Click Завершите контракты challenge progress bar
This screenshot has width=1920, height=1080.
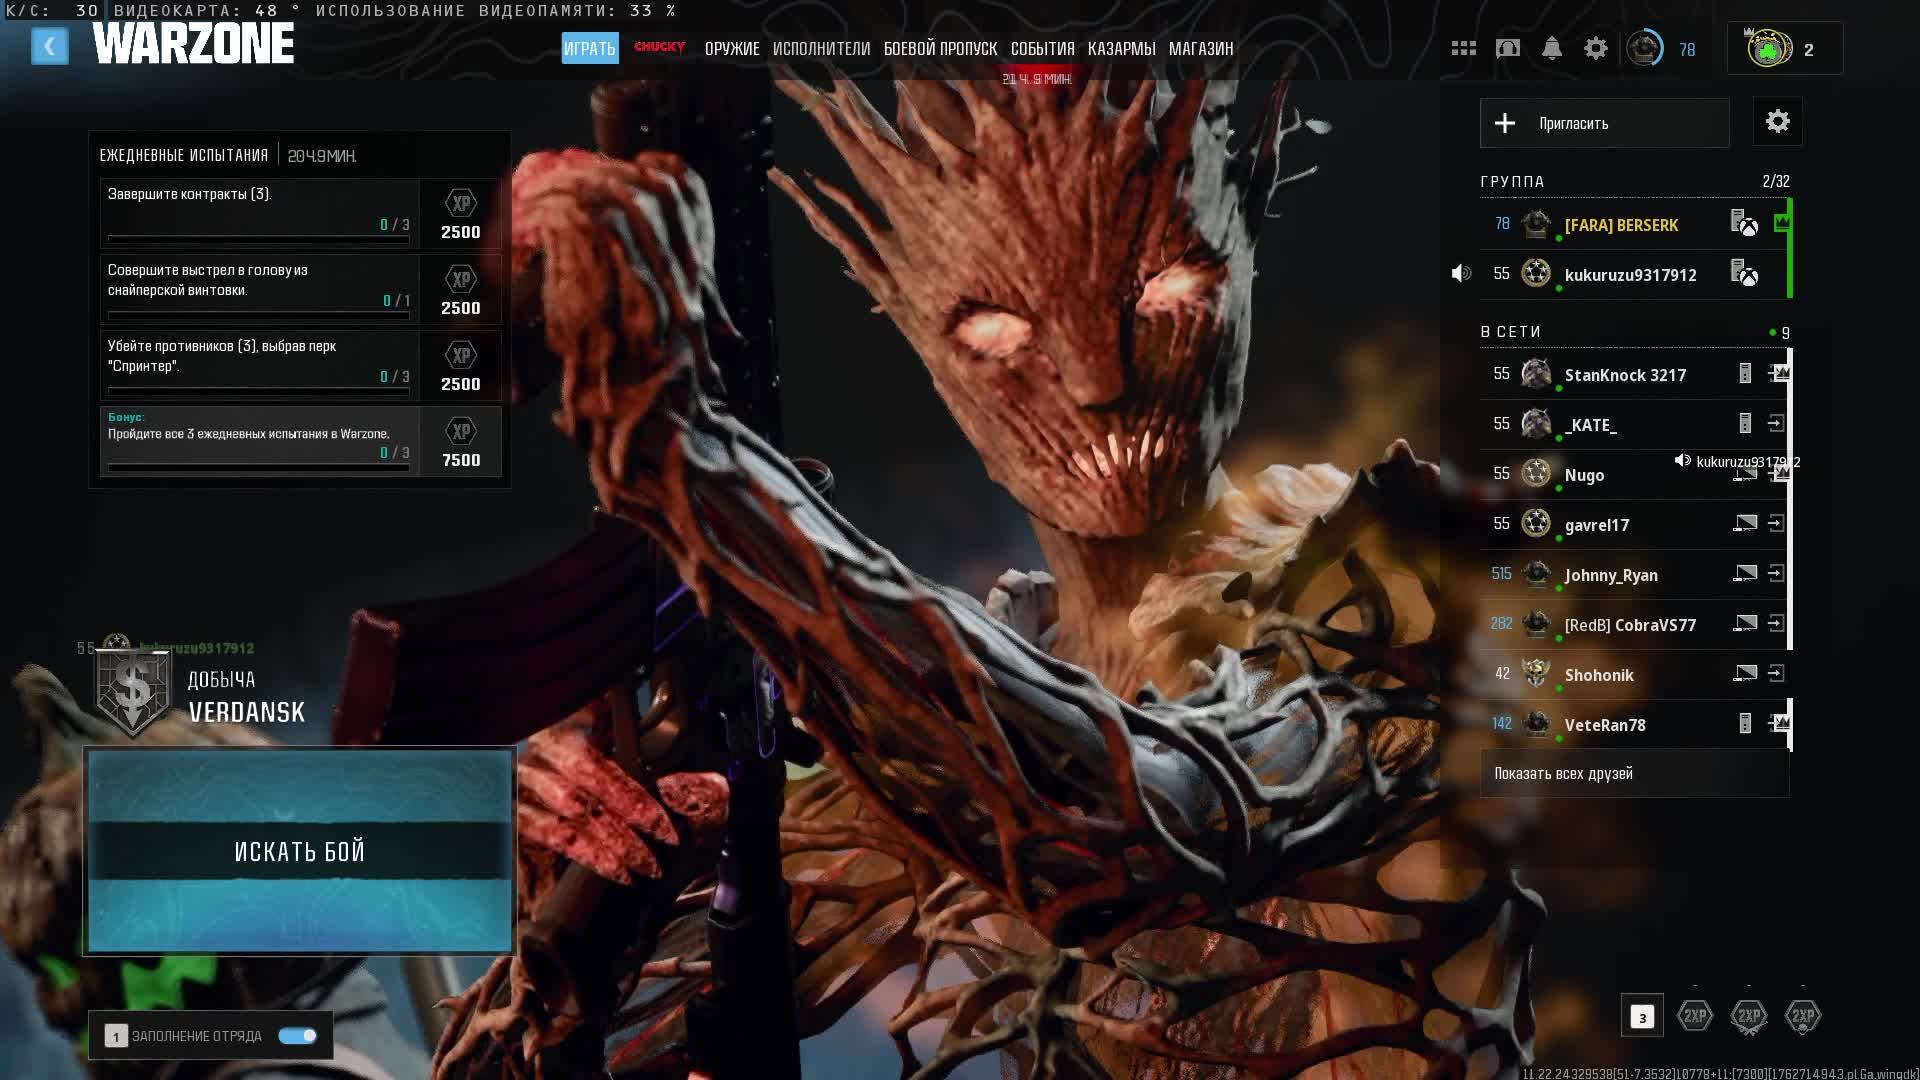pyautogui.click(x=258, y=239)
